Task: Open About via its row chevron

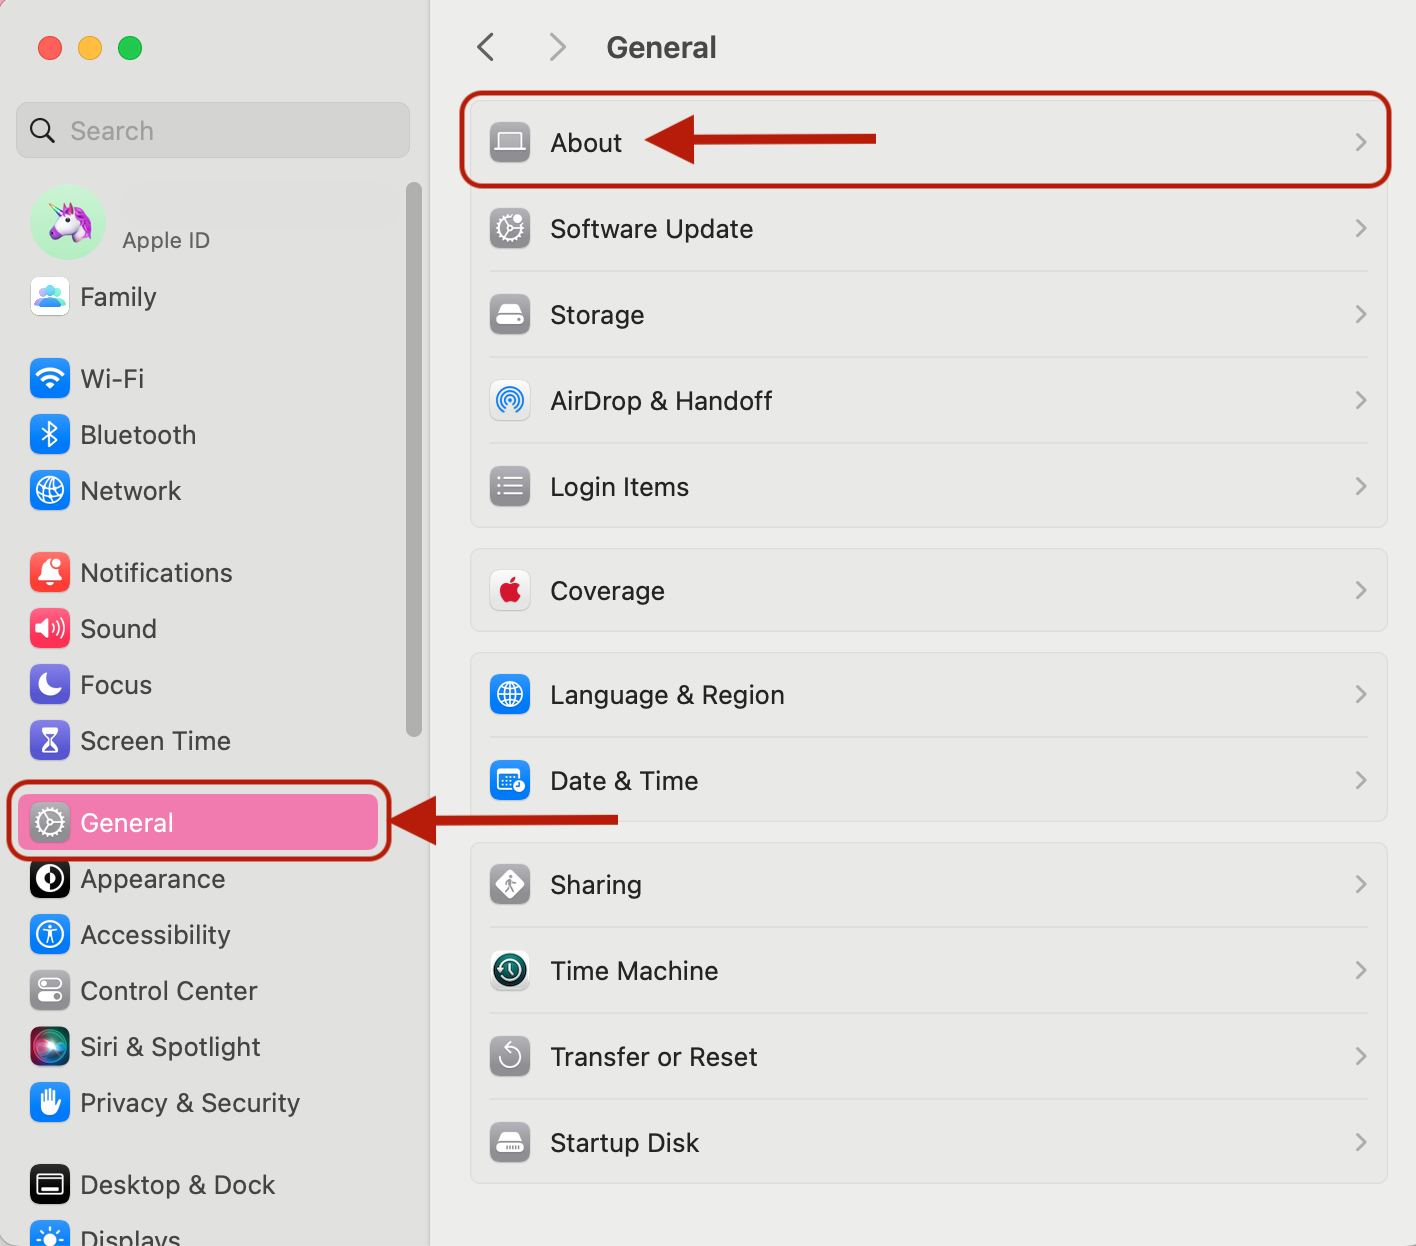Action: [x=1360, y=142]
